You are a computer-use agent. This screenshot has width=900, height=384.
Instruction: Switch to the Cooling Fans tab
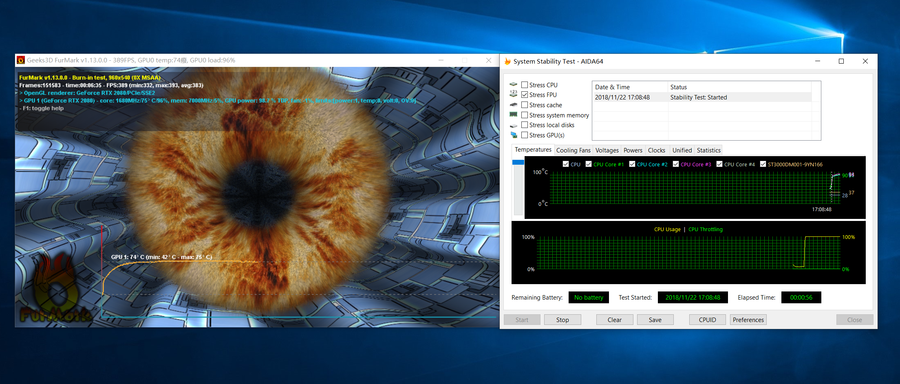pos(573,150)
